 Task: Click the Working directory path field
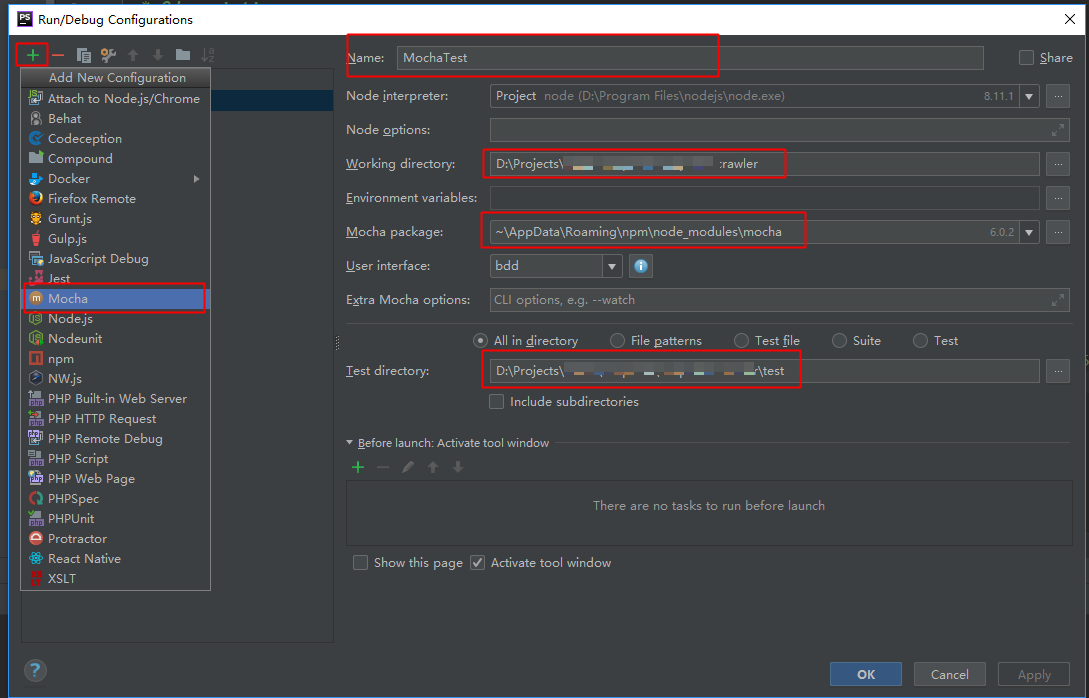coord(765,164)
